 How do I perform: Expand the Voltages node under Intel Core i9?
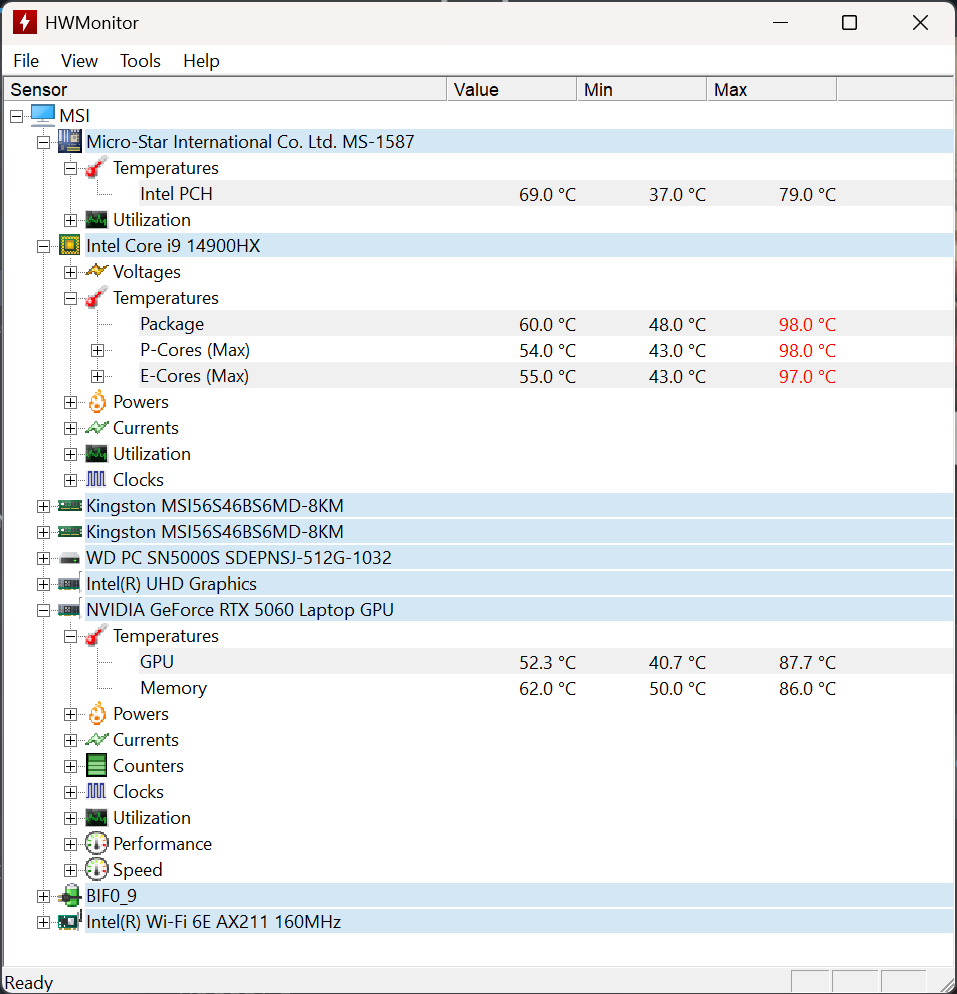[x=70, y=272]
